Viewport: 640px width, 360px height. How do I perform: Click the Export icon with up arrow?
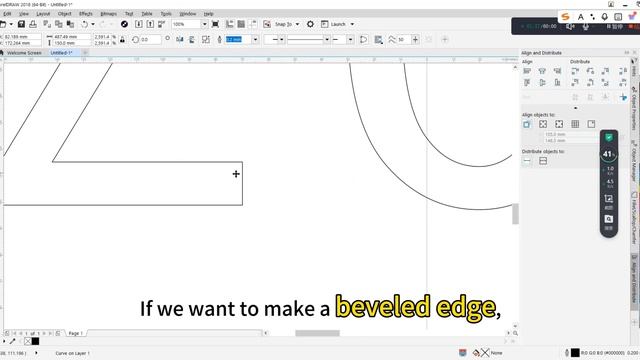click(150, 24)
